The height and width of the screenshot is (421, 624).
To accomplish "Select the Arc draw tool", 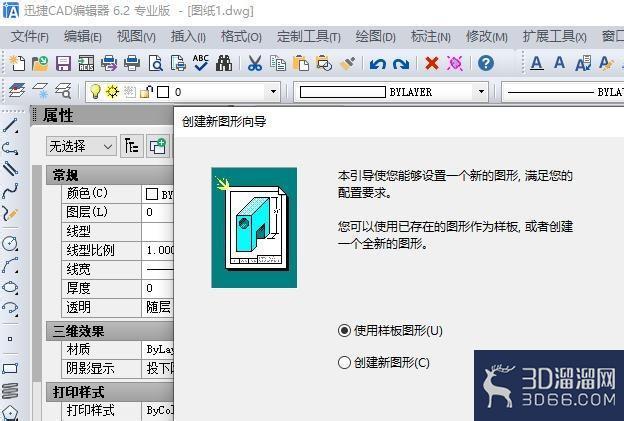I will 10,265.
